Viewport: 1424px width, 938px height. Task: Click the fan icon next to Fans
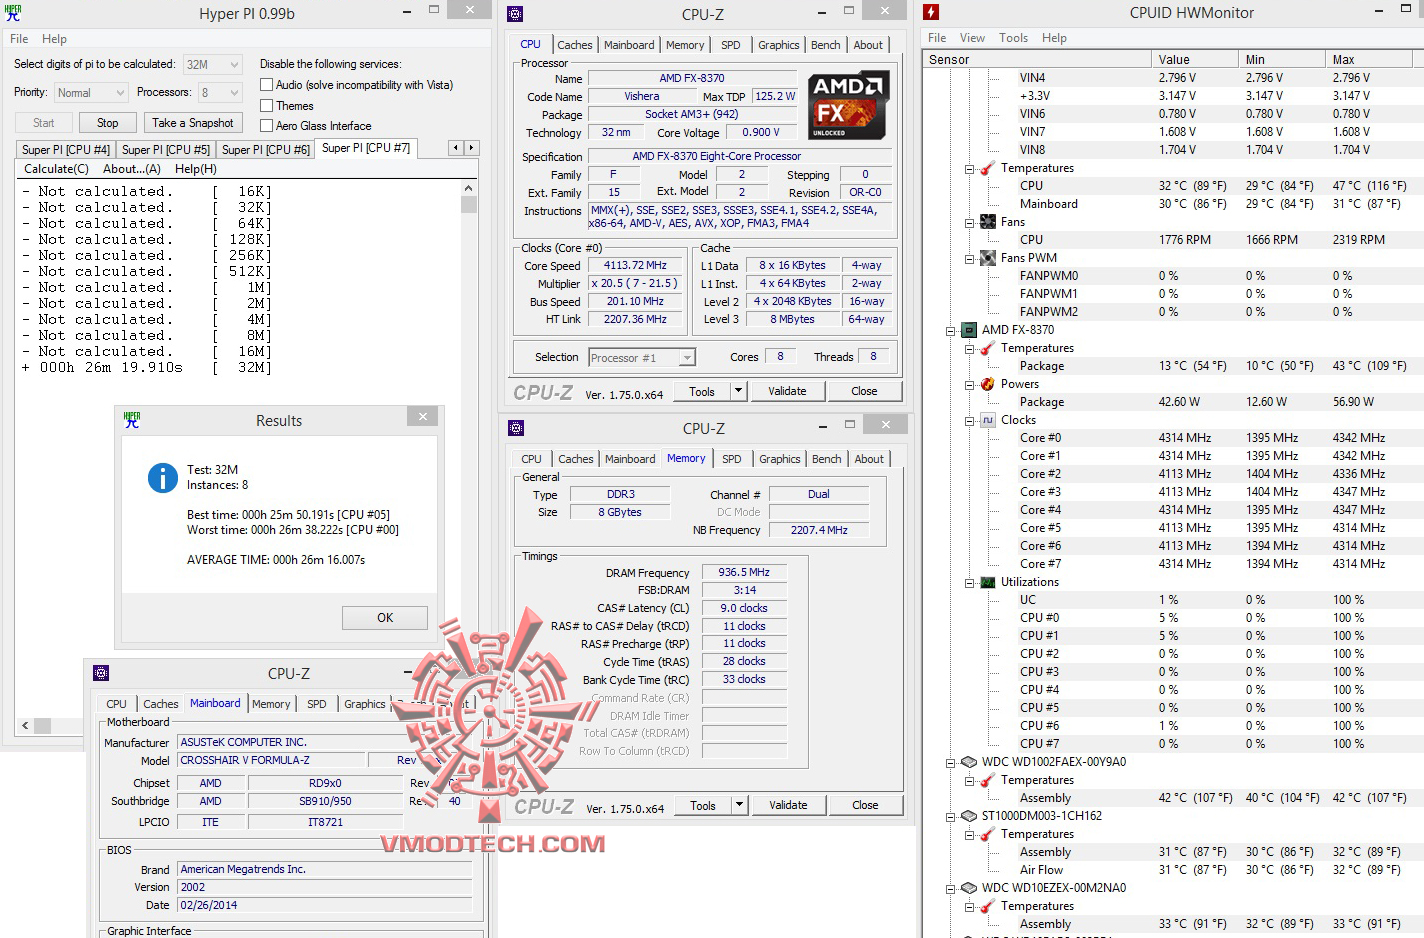pos(988,222)
